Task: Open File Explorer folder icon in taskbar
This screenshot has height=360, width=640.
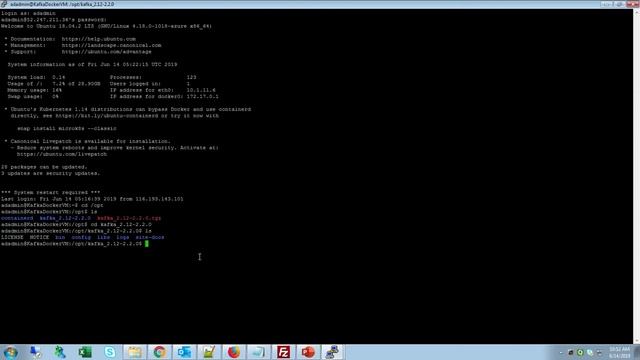Action: tap(135, 352)
